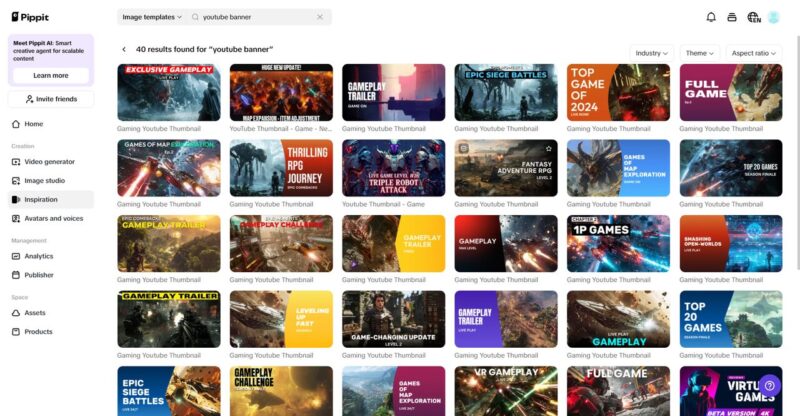Expand the Aspect ratio filter

754,53
